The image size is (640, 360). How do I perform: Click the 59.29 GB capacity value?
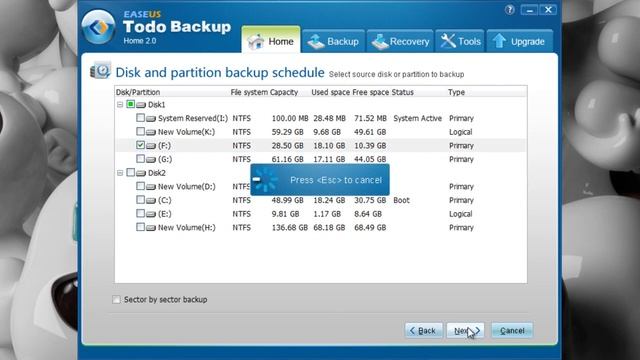pos(288,132)
